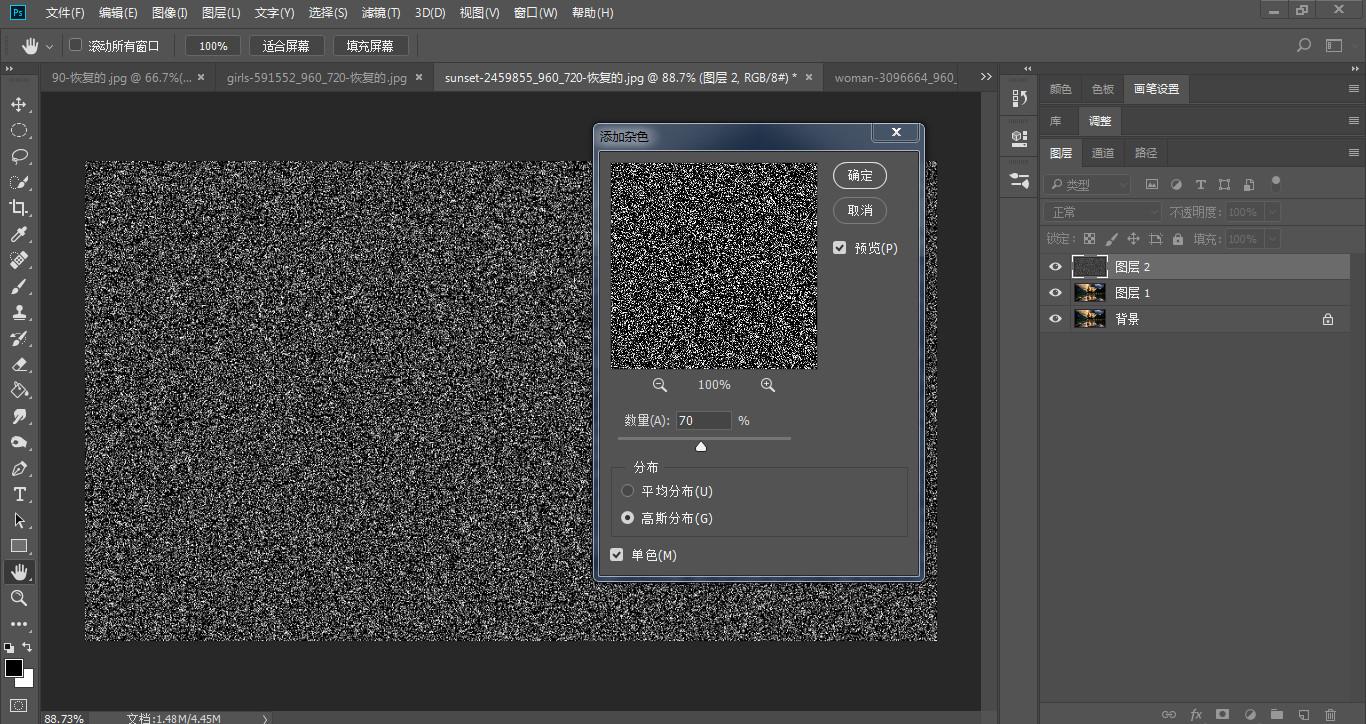Zoom in the noise preview
The height and width of the screenshot is (724, 1366).
tap(768, 385)
